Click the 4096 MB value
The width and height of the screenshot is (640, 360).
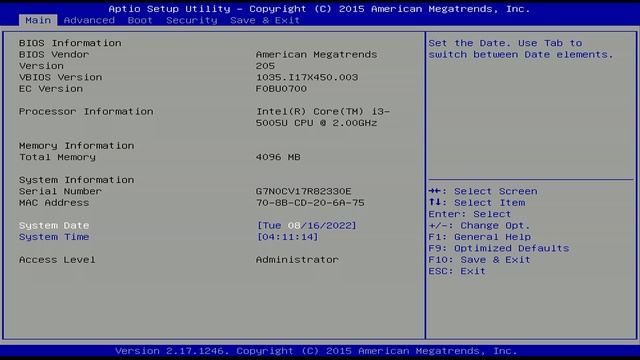(278, 157)
